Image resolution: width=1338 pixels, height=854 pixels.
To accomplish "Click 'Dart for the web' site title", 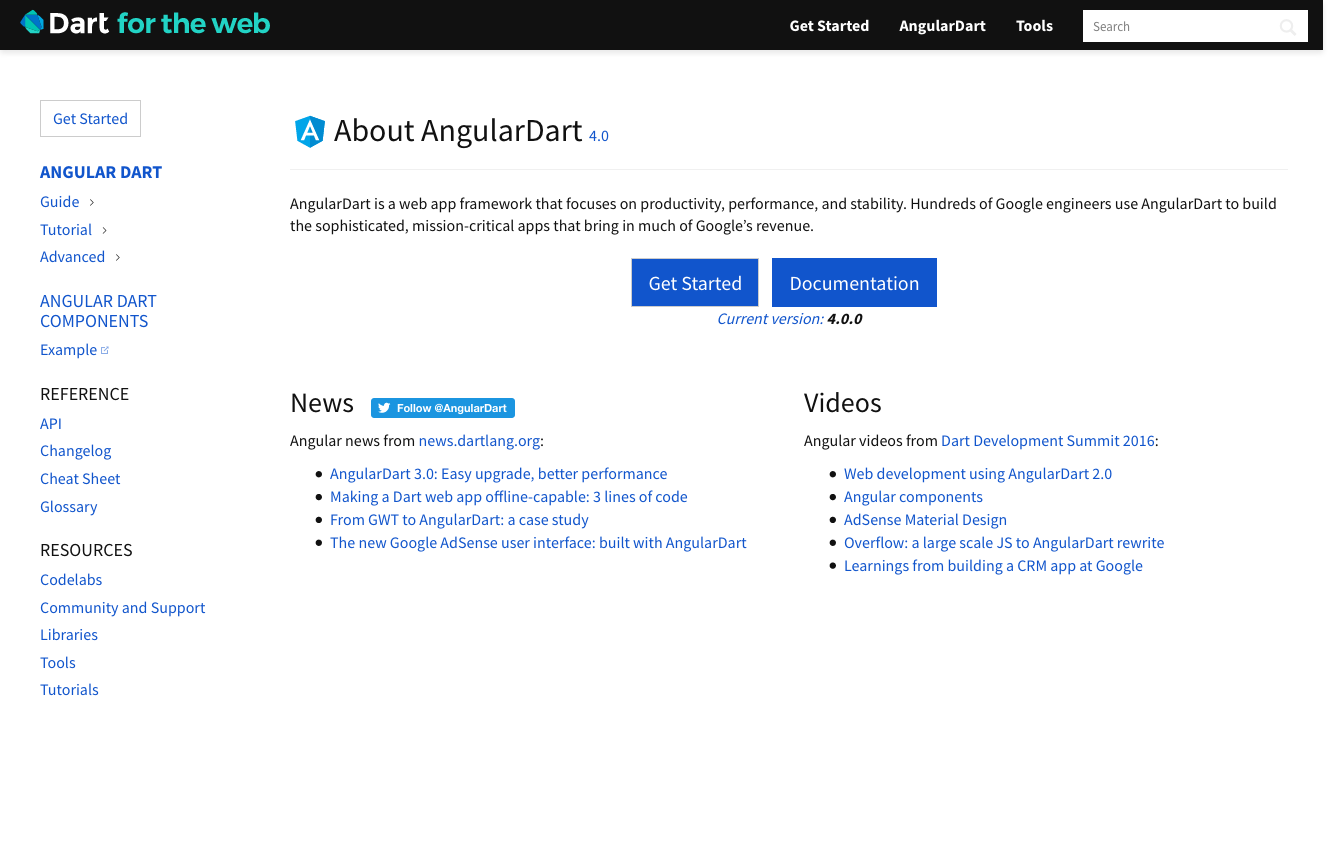I will click(159, 23).
